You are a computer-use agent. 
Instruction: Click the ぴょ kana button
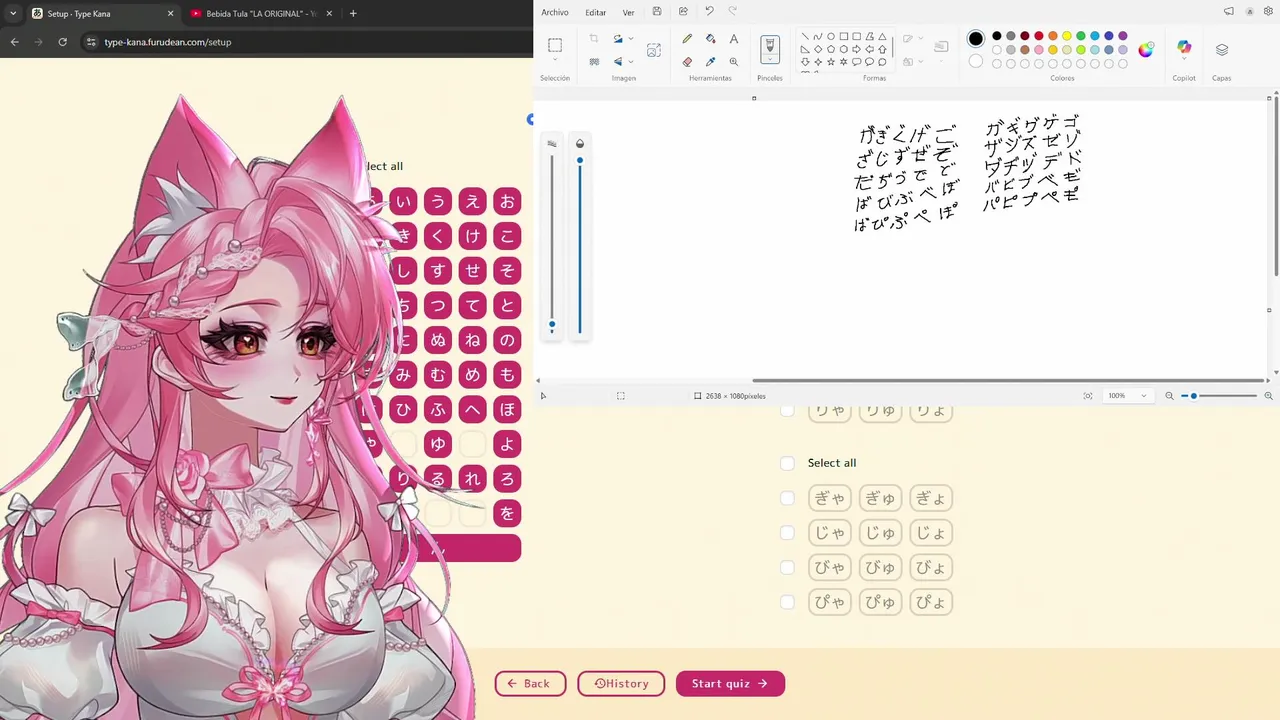(931, 603)
